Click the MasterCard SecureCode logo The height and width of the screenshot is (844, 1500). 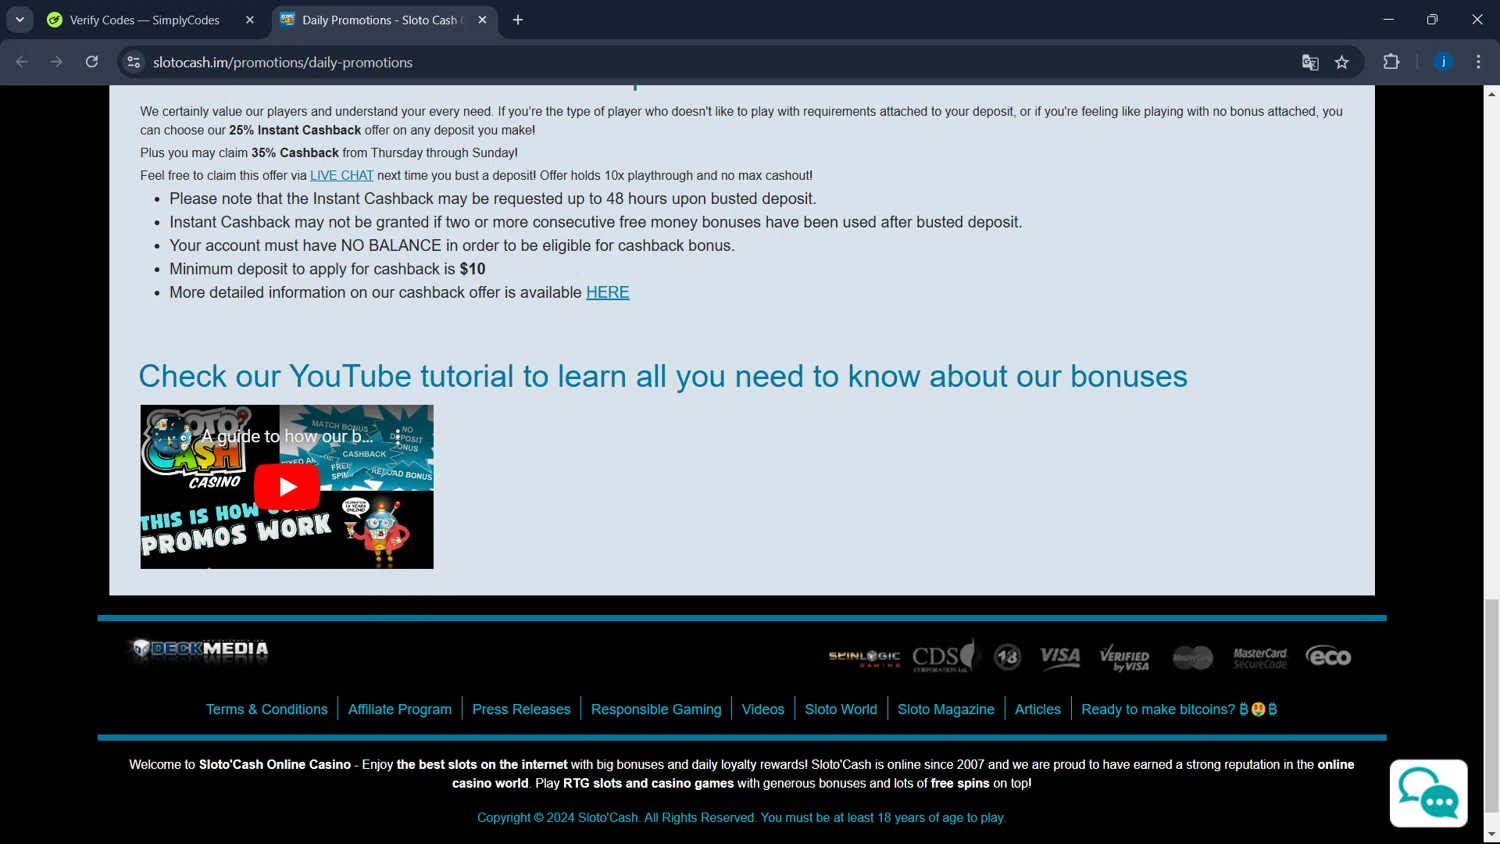pyautogui.click(x=1260, y=658)
